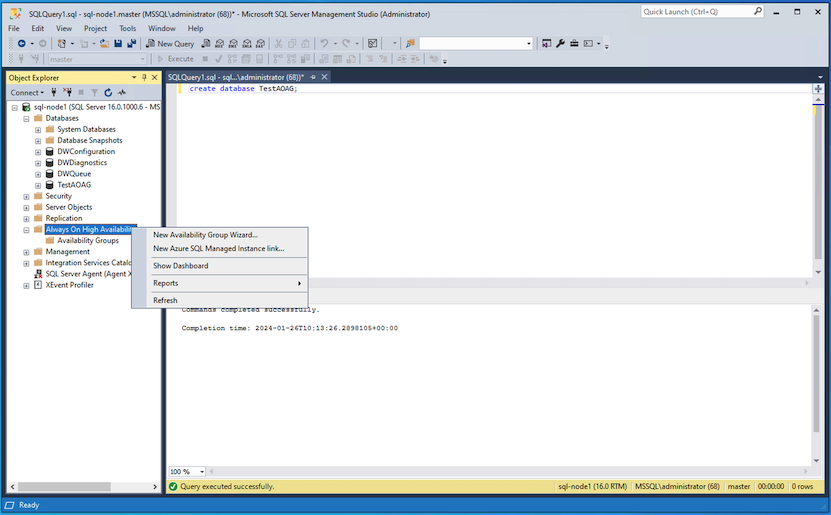This screenshot has width=831, height=515.
Task: Expand the TestAOAG database node
Action: coord(38,185)
